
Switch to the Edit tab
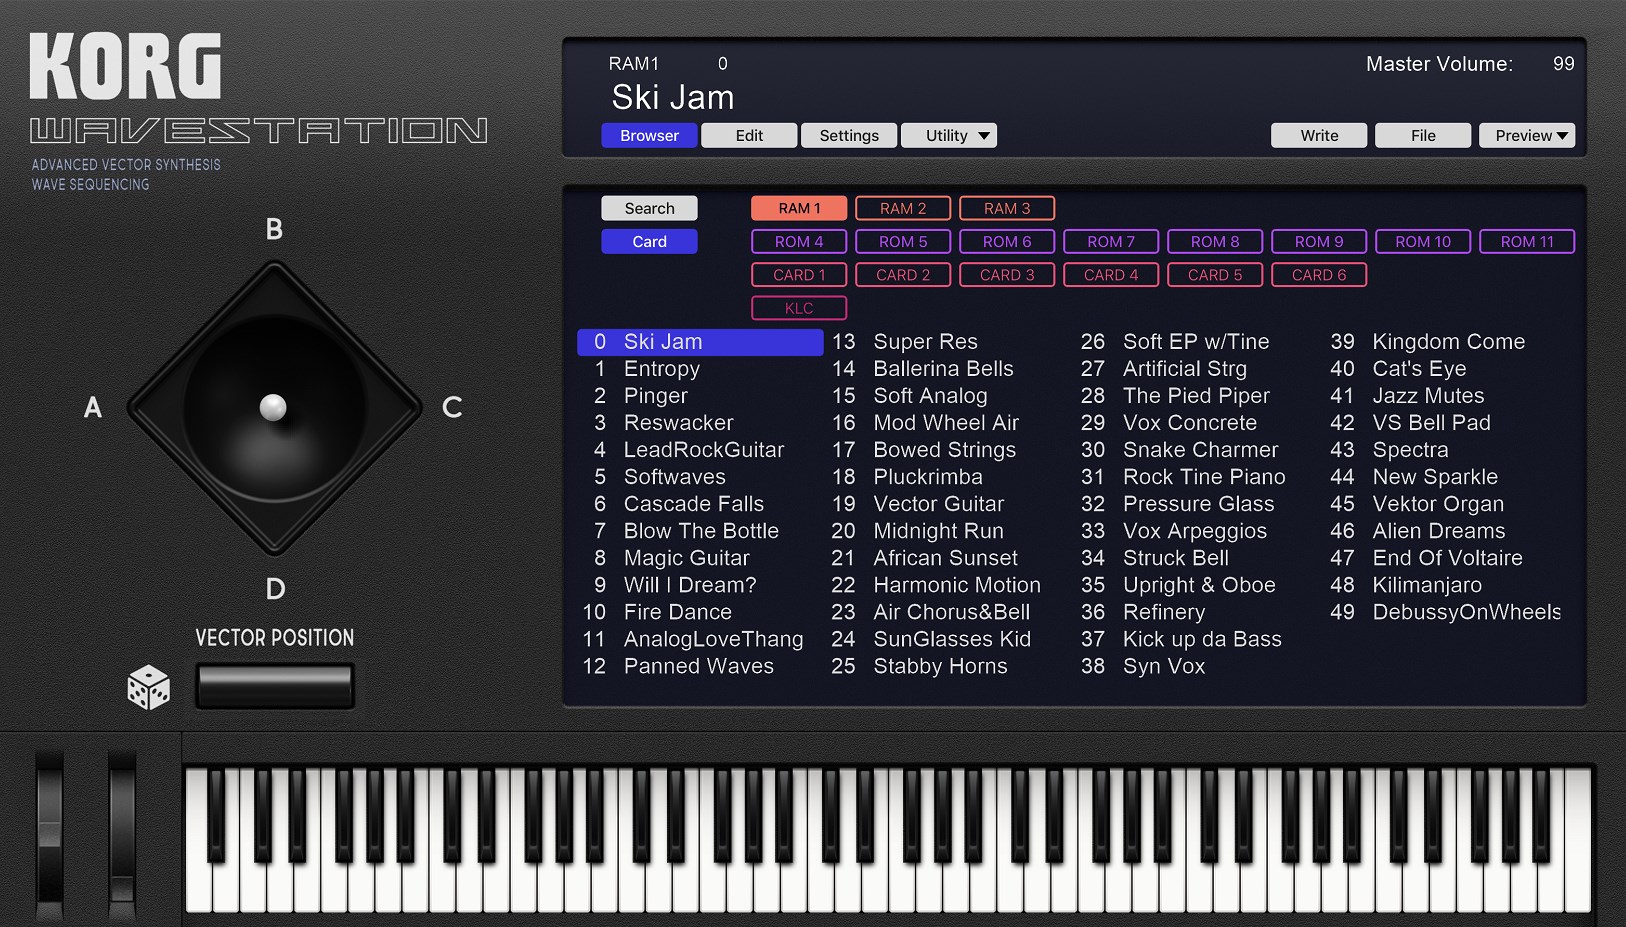click(x=749, y=135)
